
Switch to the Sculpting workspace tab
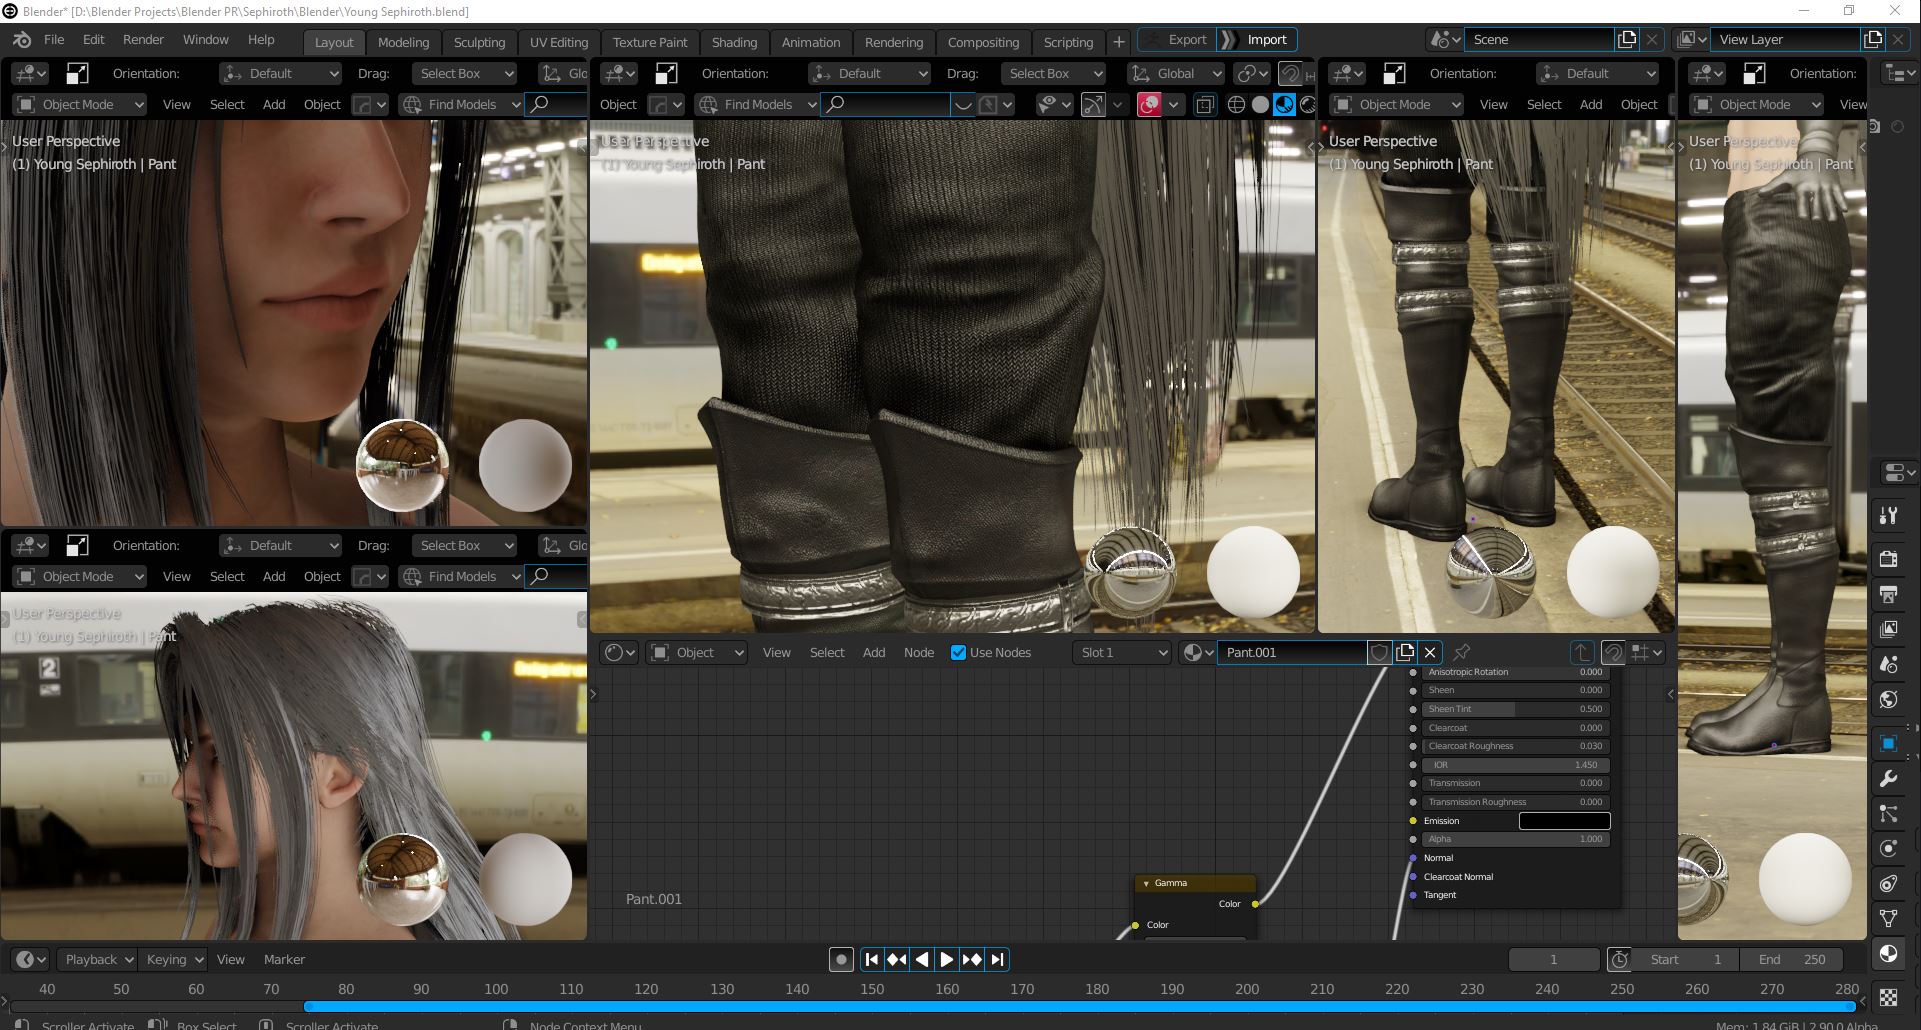479,42
